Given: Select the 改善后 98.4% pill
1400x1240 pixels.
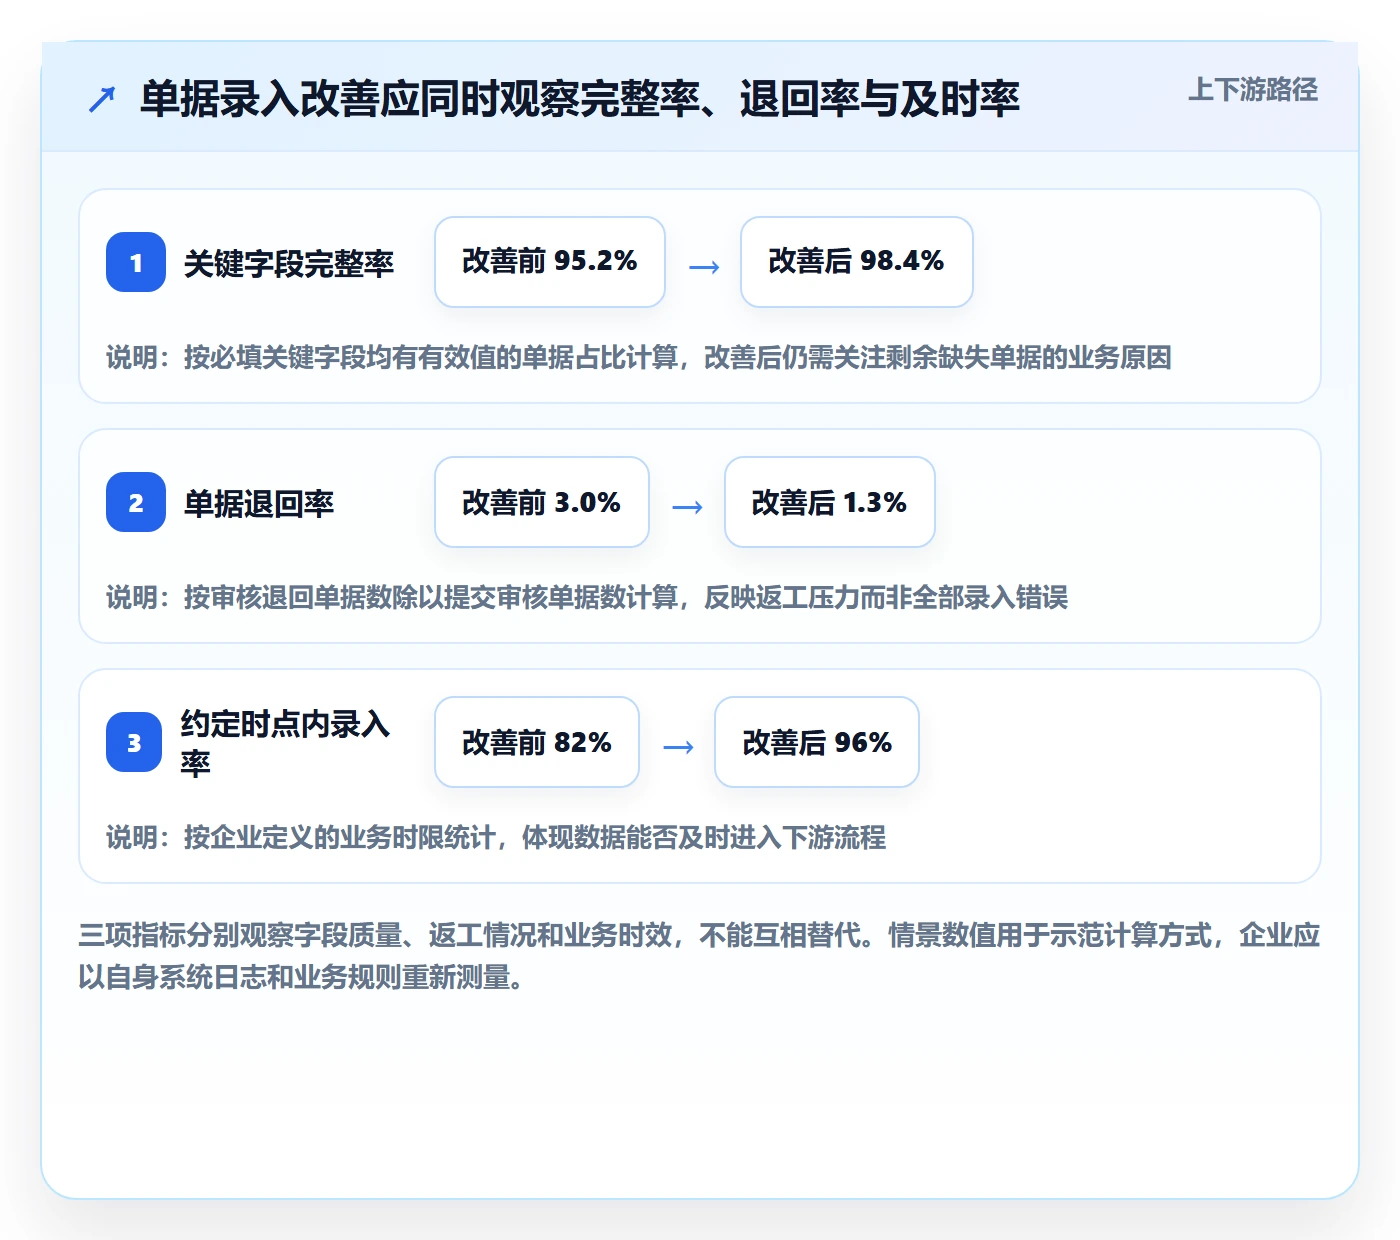Looking at the screenshot, I should (857, 262).
